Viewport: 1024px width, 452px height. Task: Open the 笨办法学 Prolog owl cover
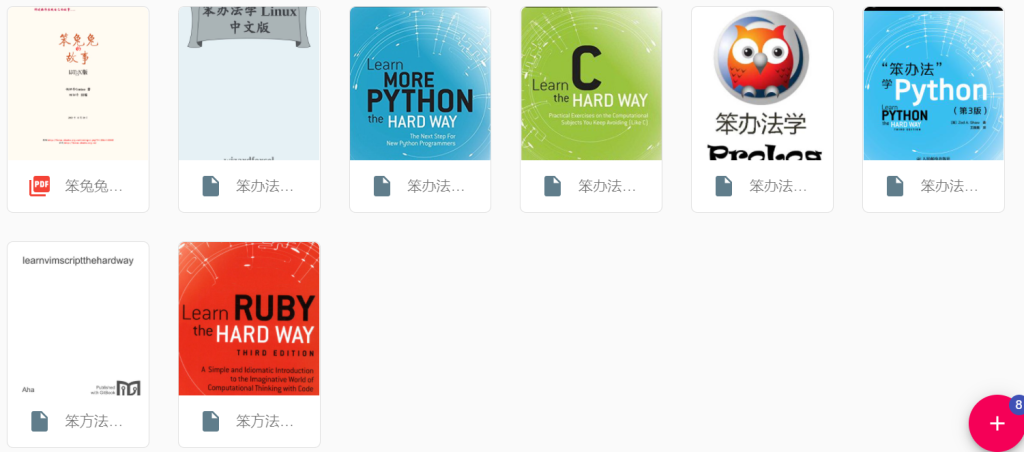(762, 84)
